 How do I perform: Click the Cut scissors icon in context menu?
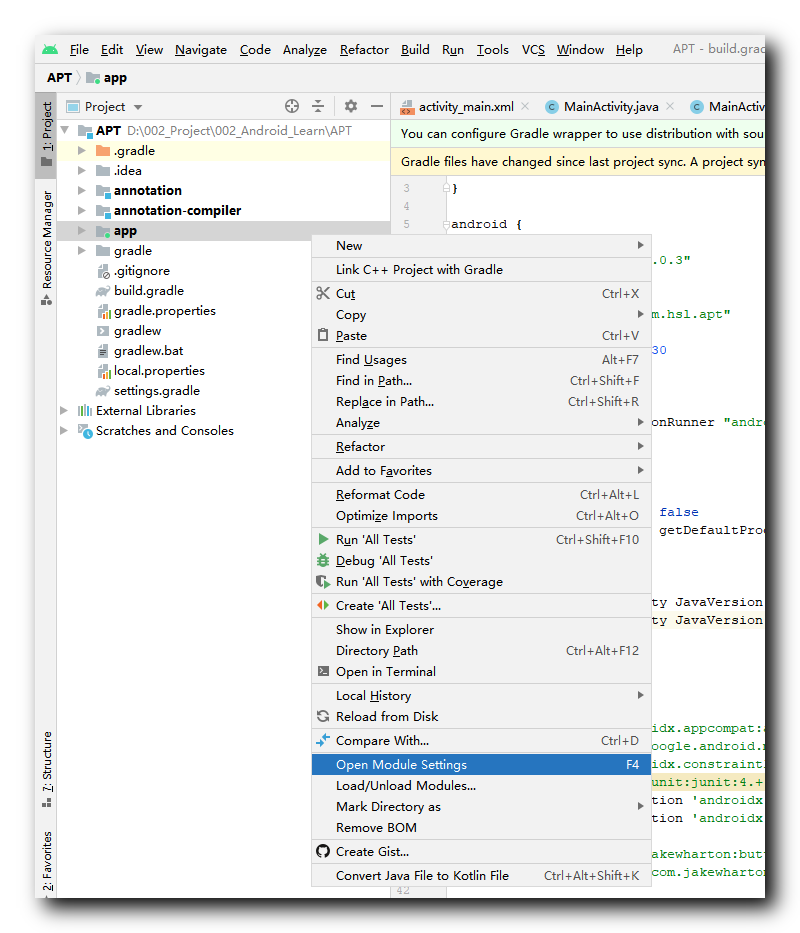[323, 293]
